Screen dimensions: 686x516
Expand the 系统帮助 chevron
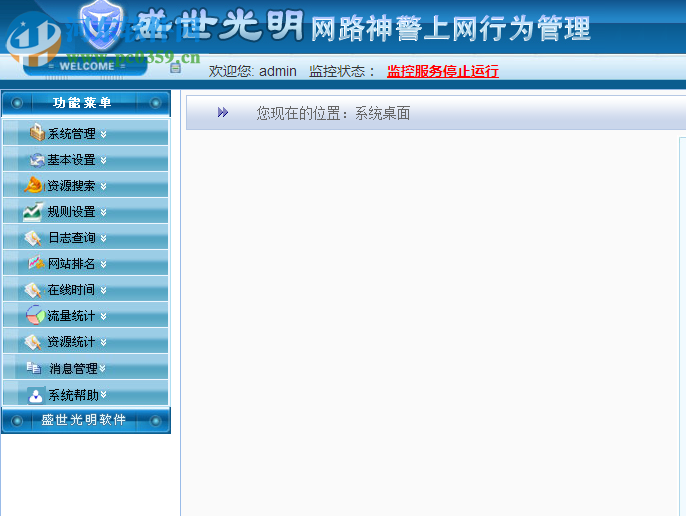coord(104,395)
